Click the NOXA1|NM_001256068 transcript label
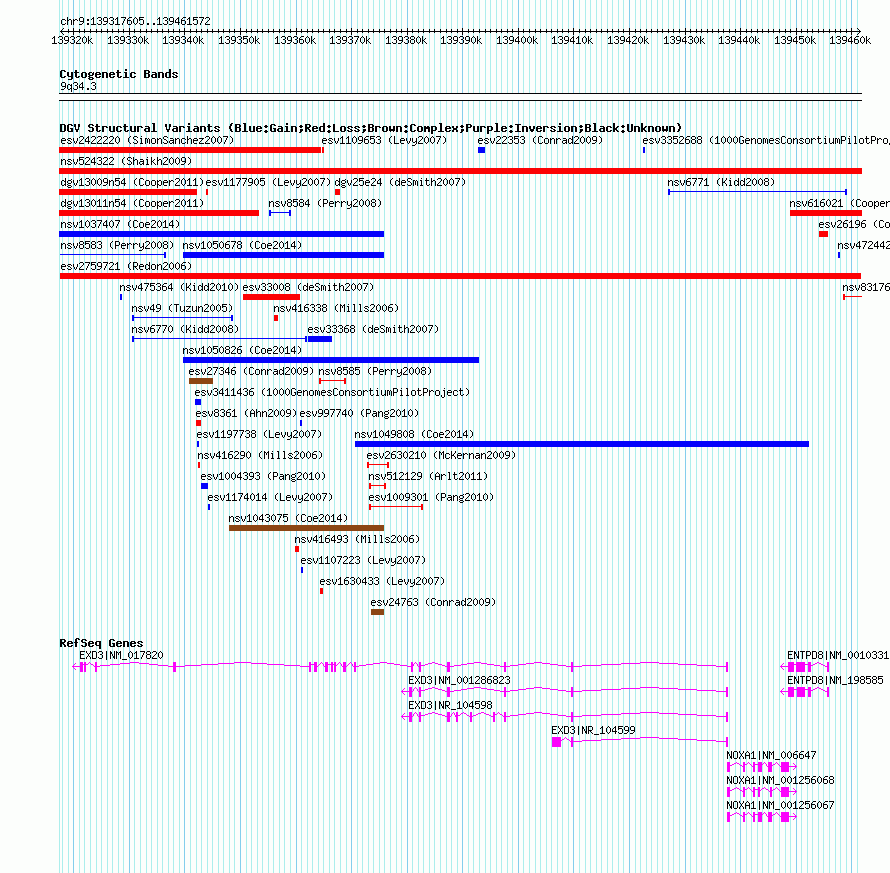Image resolution: width=890 pixels, height=873 pixels. [x=780, y=780]
